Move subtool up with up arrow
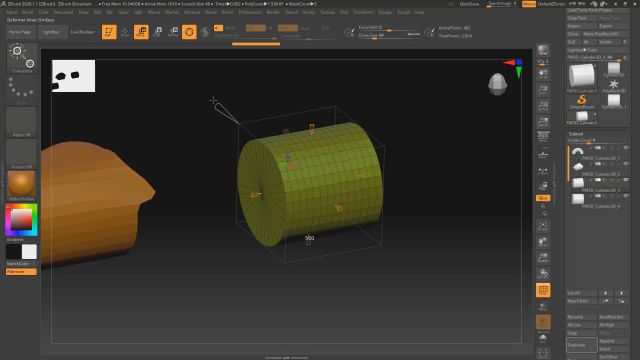 tap(606, 293)
